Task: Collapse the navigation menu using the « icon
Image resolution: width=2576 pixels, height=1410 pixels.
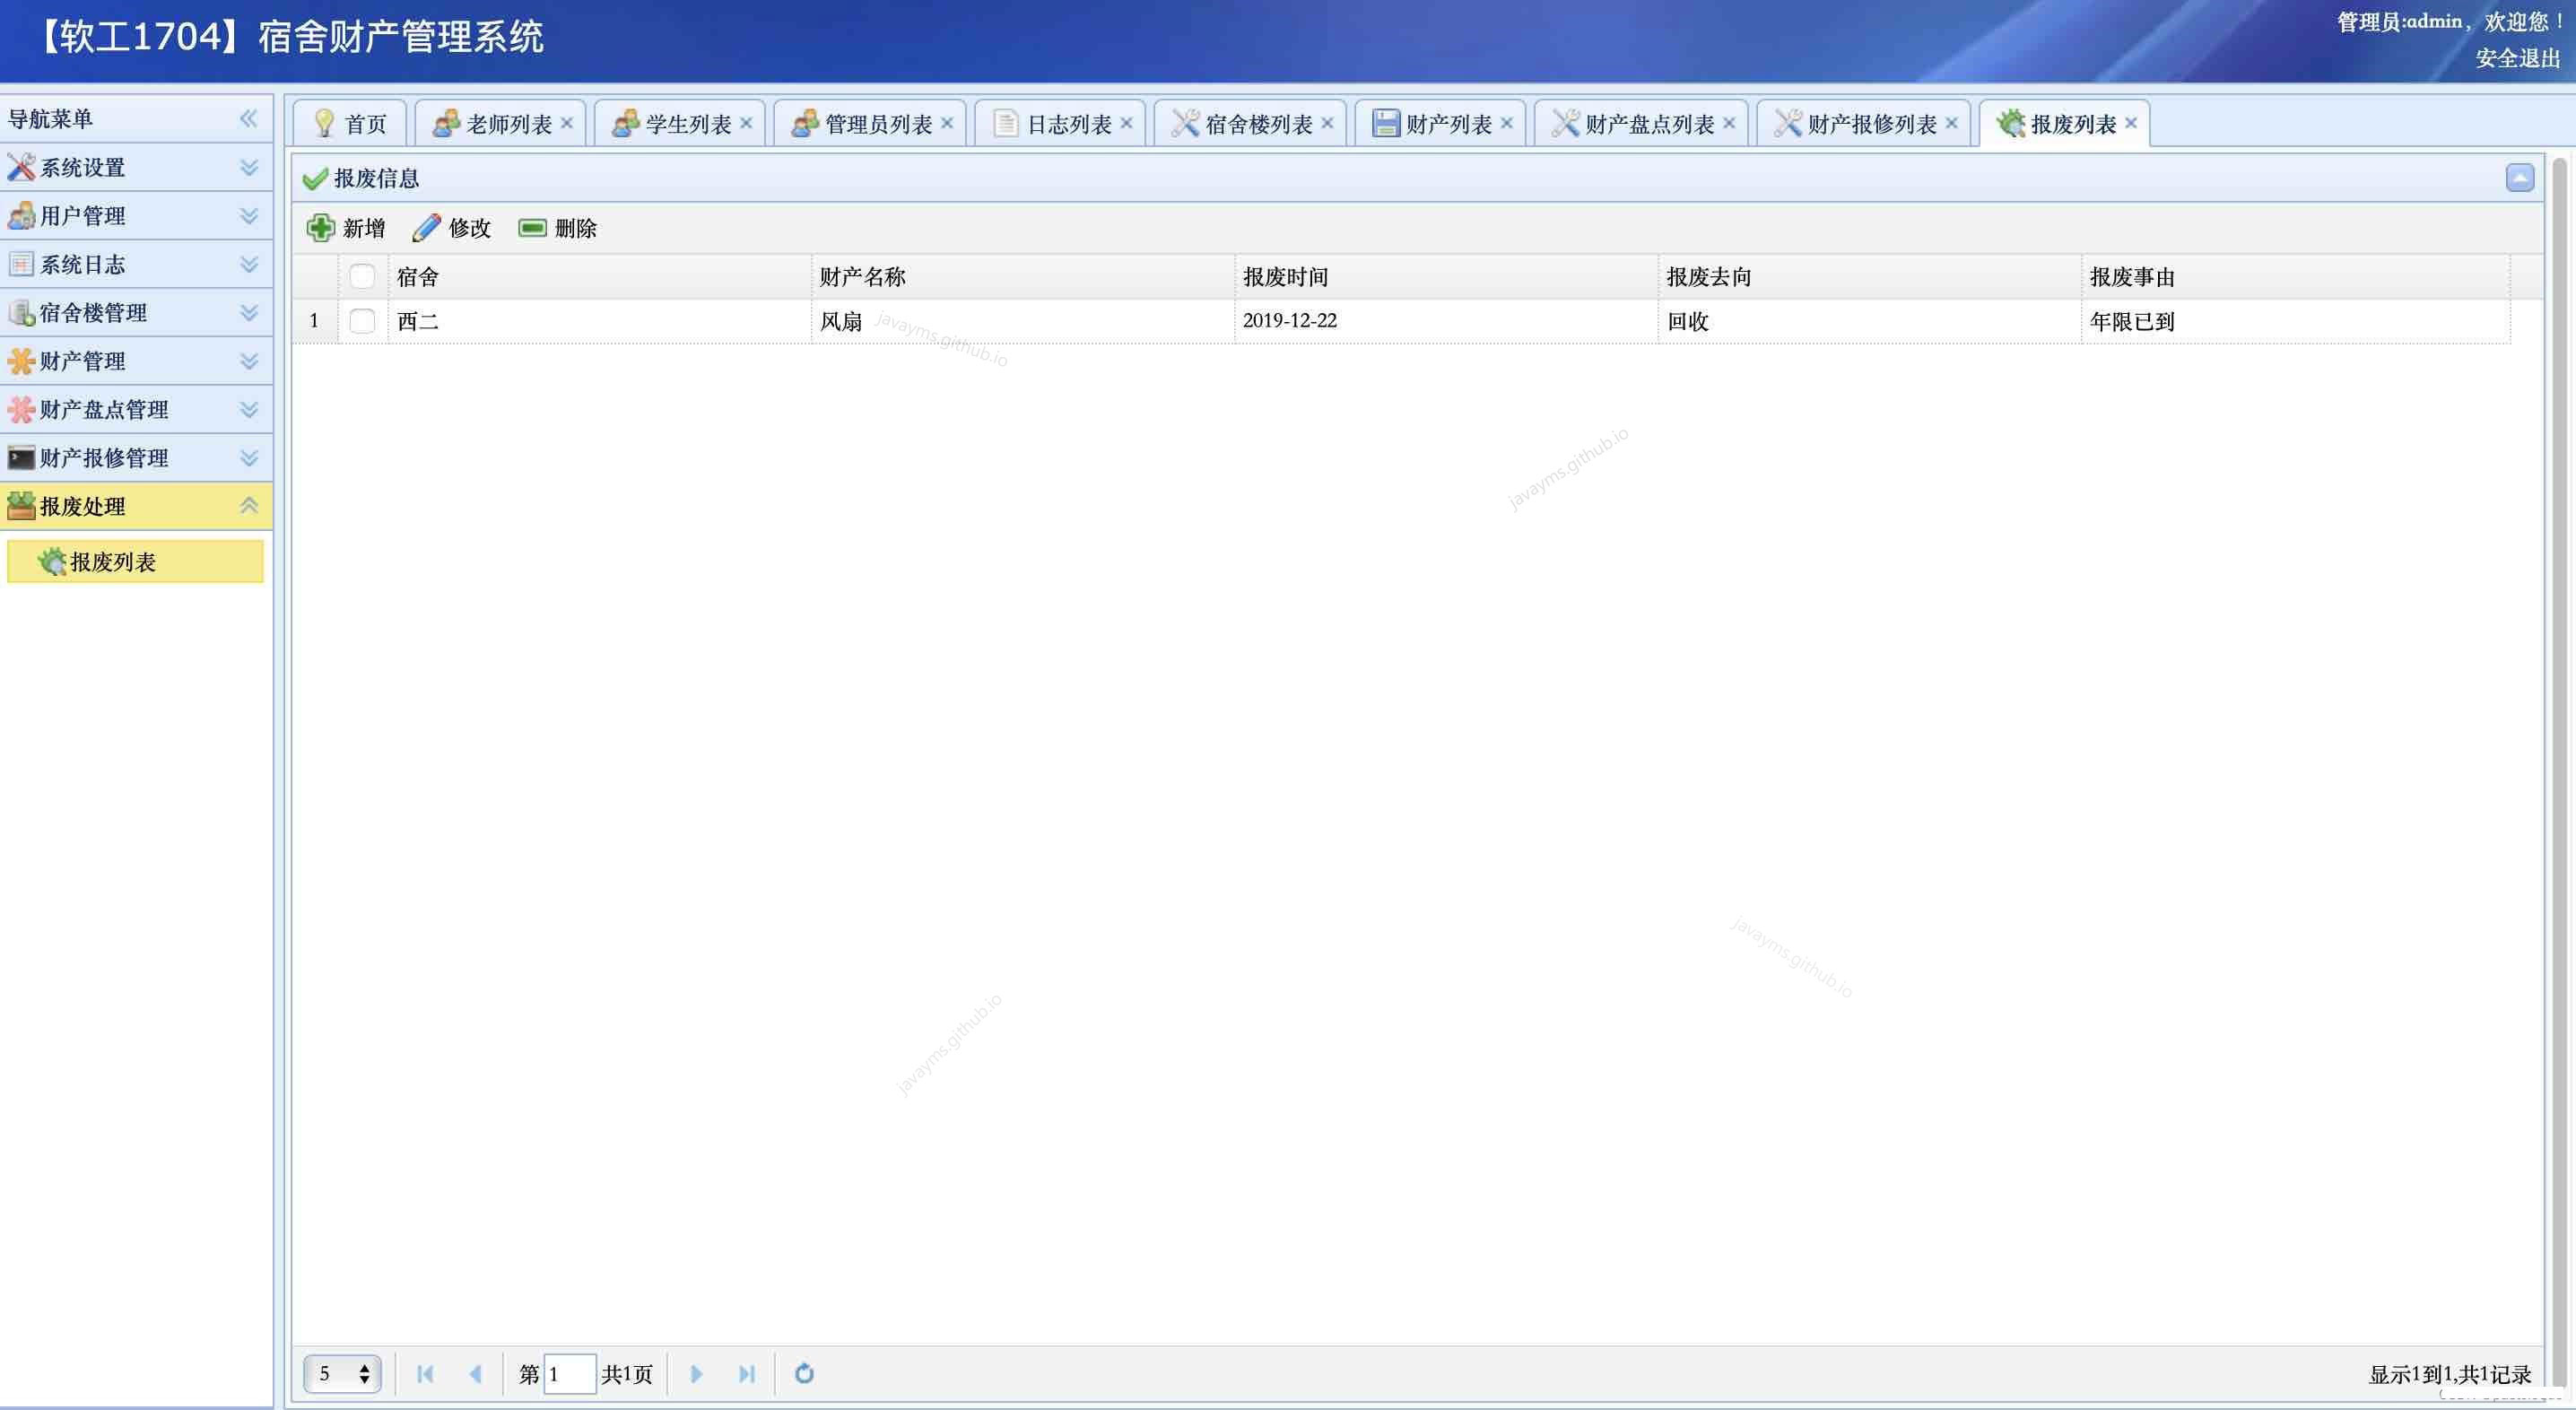Action: click(248, 118)
